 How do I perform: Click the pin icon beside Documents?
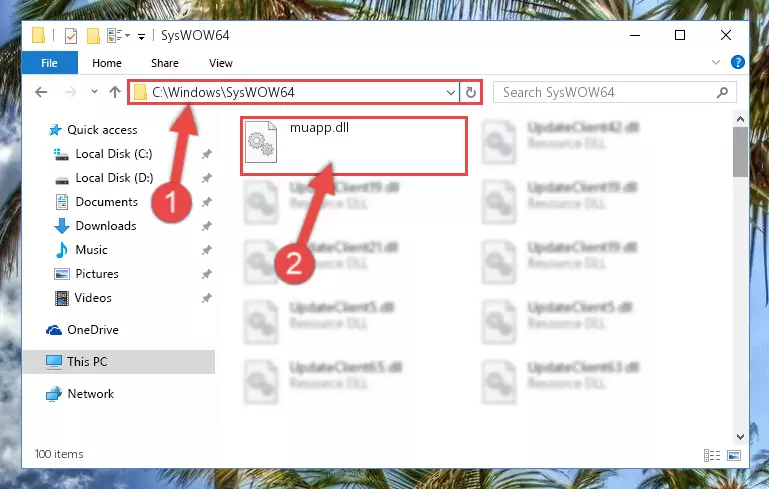click(206, 202)
